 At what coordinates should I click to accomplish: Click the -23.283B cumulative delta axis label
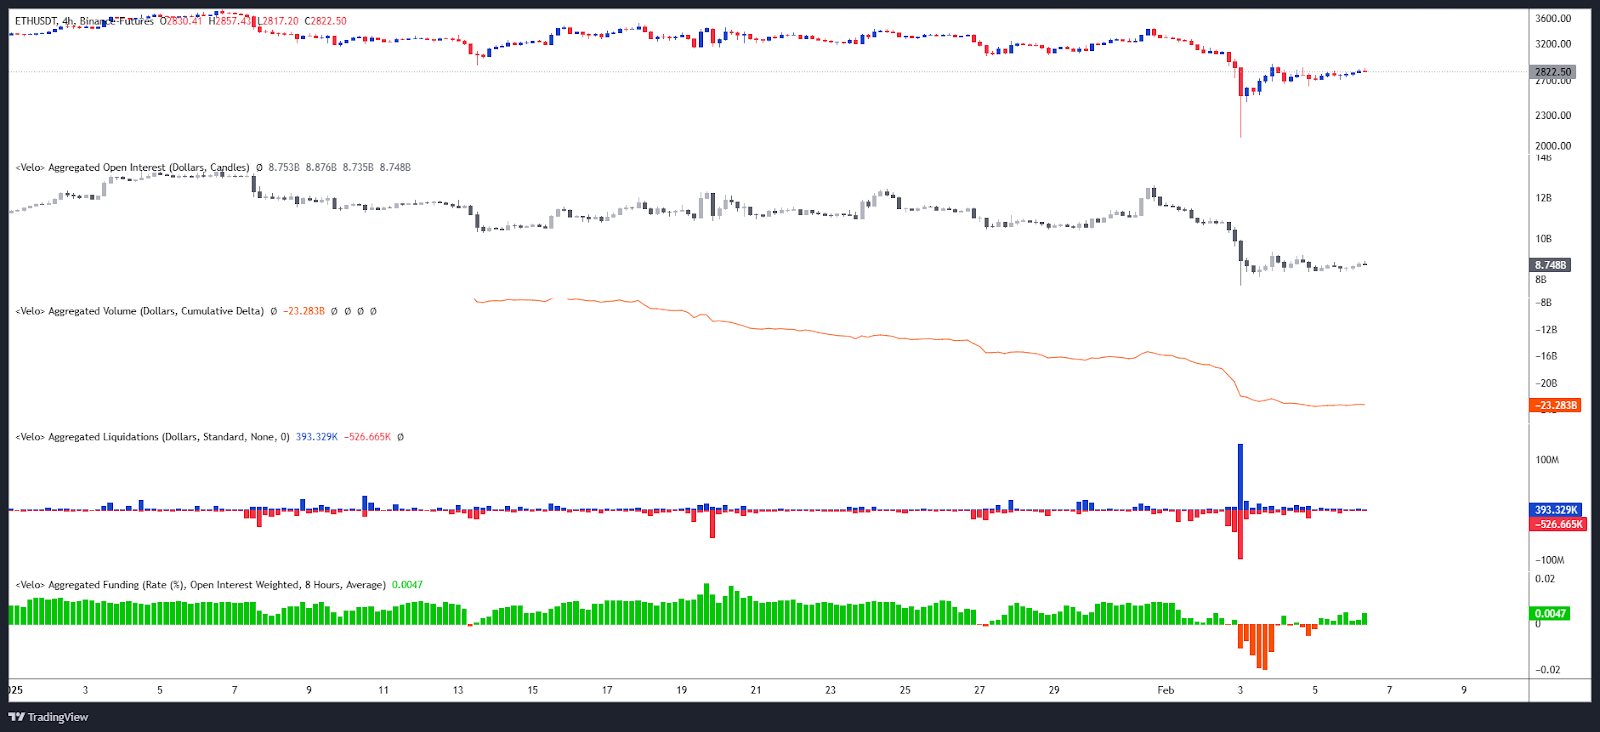(1556, 405)
